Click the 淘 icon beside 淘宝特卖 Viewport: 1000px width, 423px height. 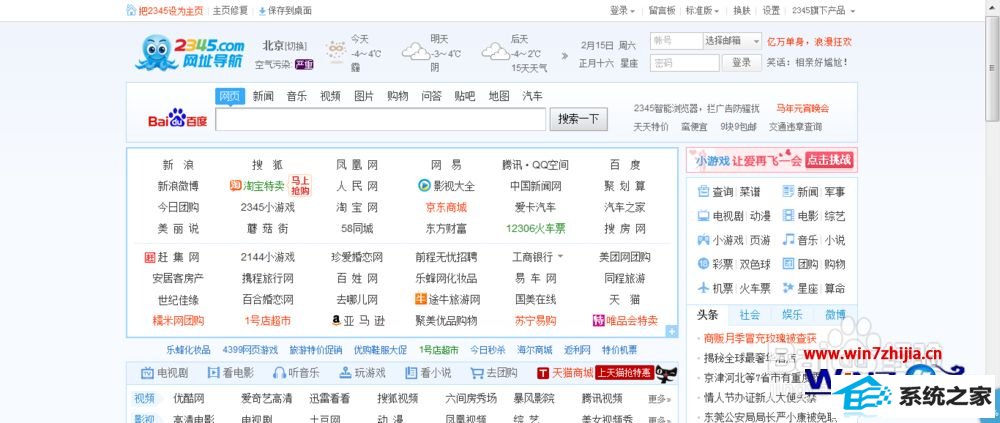click(235, 186)
